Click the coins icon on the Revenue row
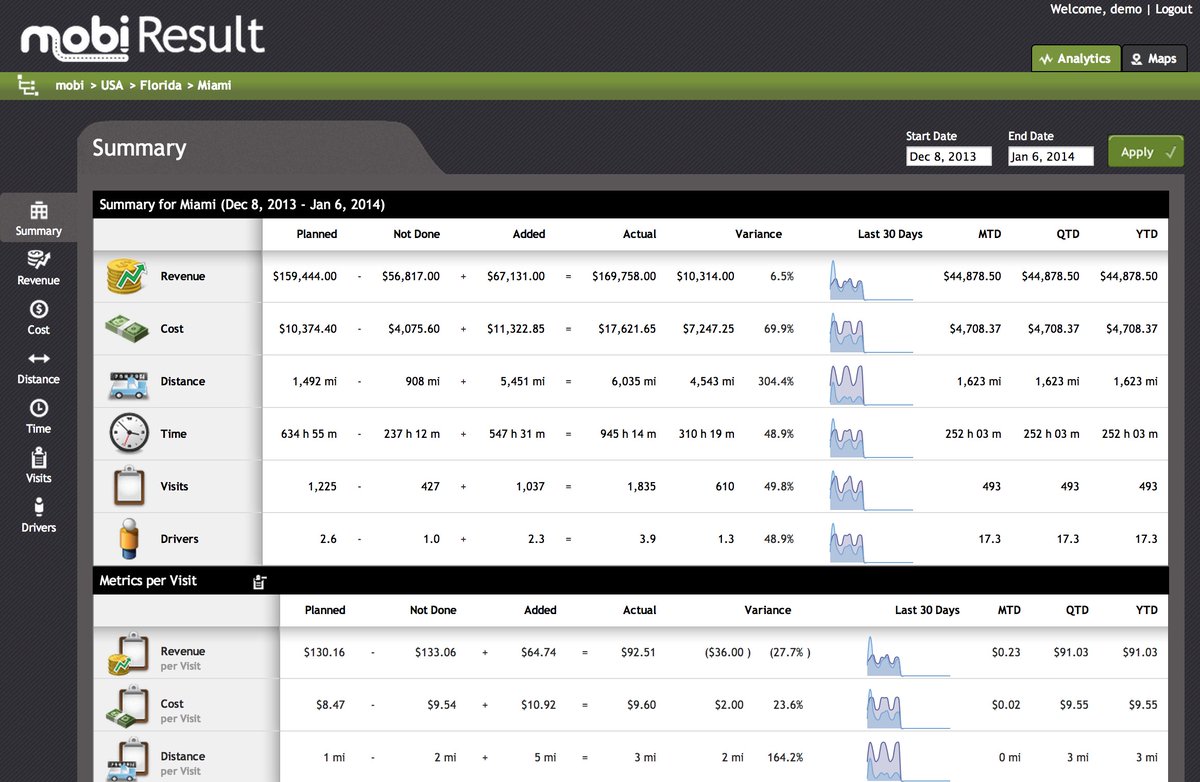Image resolution: width=1200 pixels, height=782 pixels. 124,275
